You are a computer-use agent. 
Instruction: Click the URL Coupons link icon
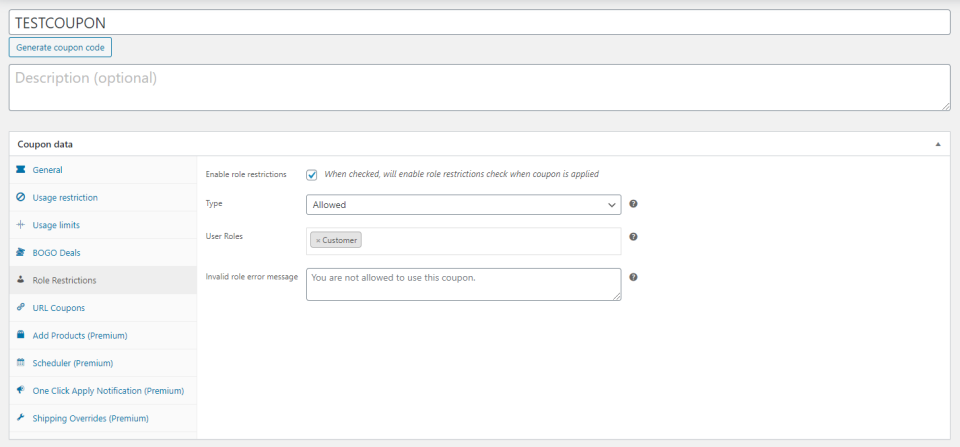point(21,308)
